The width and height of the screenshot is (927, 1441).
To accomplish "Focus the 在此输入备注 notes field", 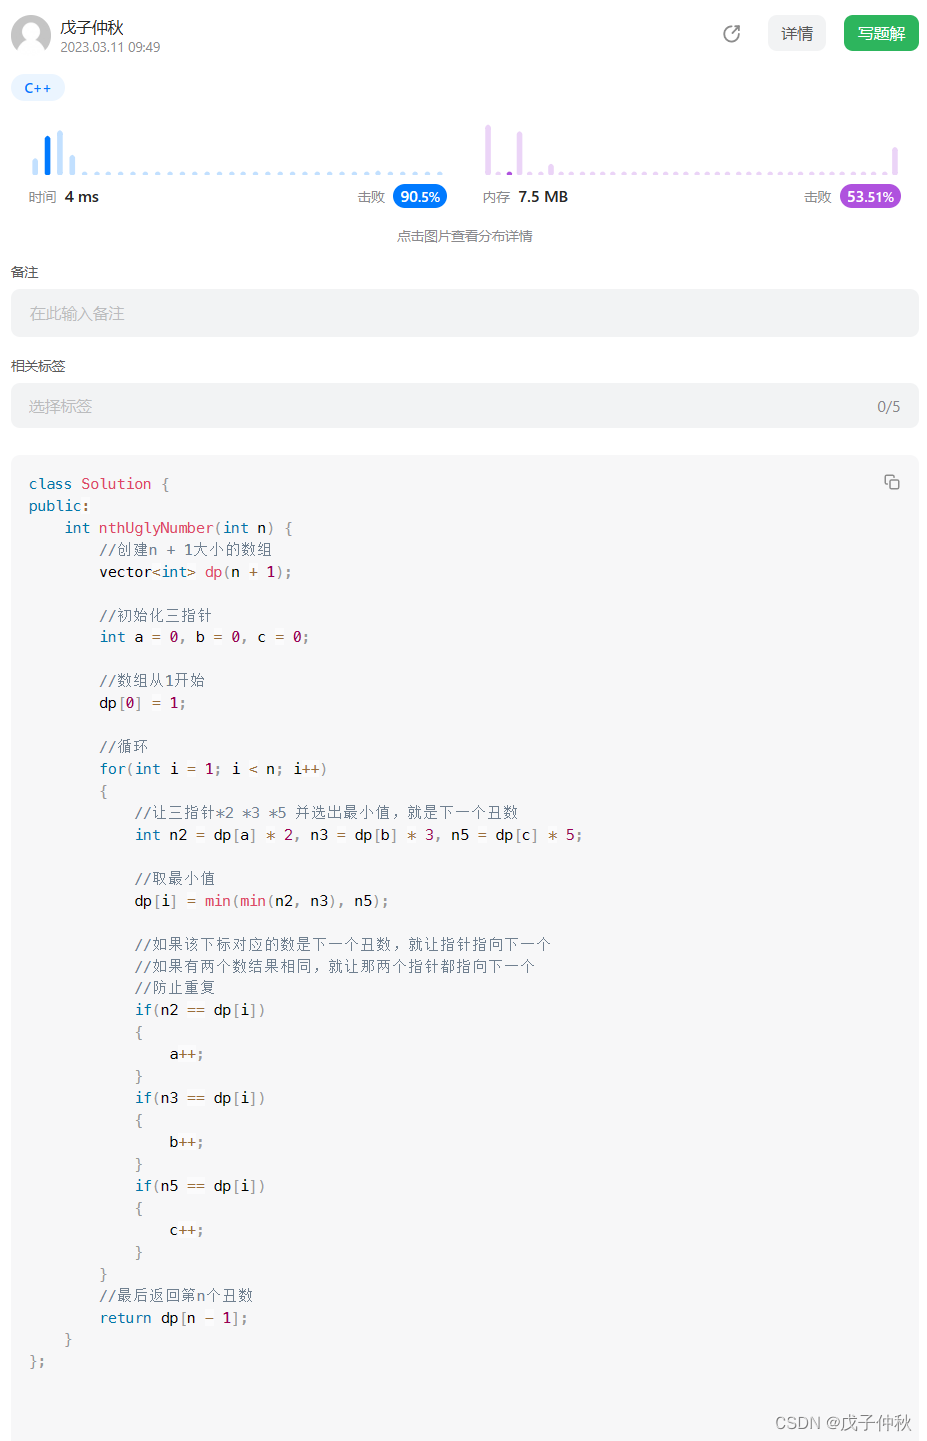I will 465,313.
